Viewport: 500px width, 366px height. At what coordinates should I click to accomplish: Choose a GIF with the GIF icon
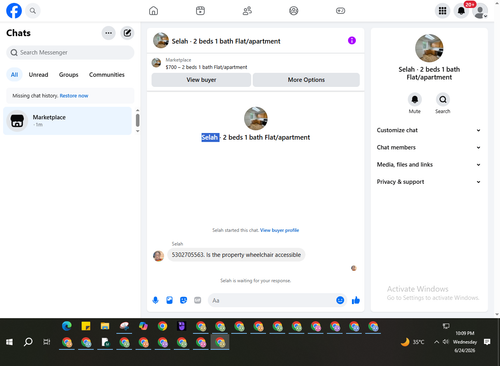point(198,300)
